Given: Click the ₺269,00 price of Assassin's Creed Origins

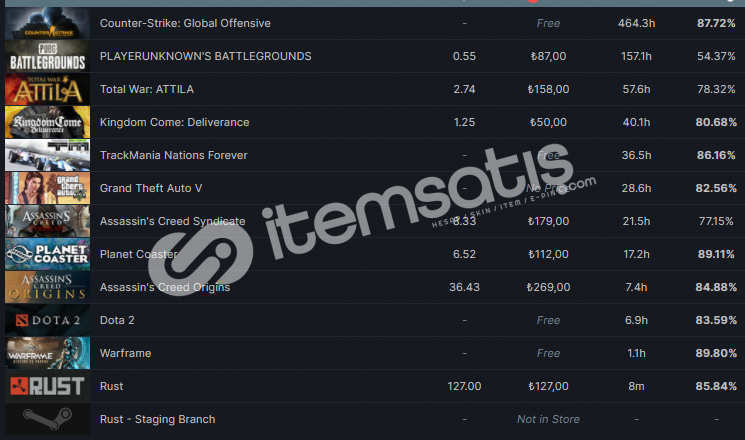Looking at the screenshot, I should (548, 287).
